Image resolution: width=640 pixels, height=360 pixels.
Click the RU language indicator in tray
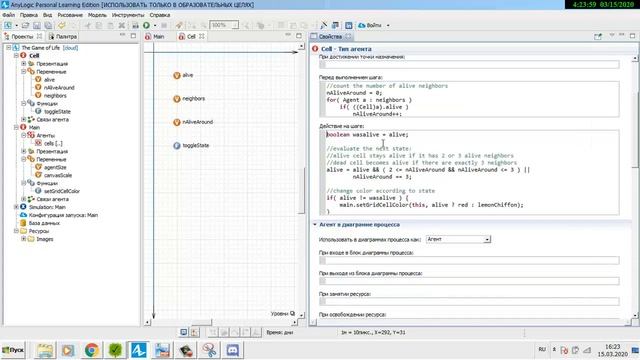coord(542,349)
